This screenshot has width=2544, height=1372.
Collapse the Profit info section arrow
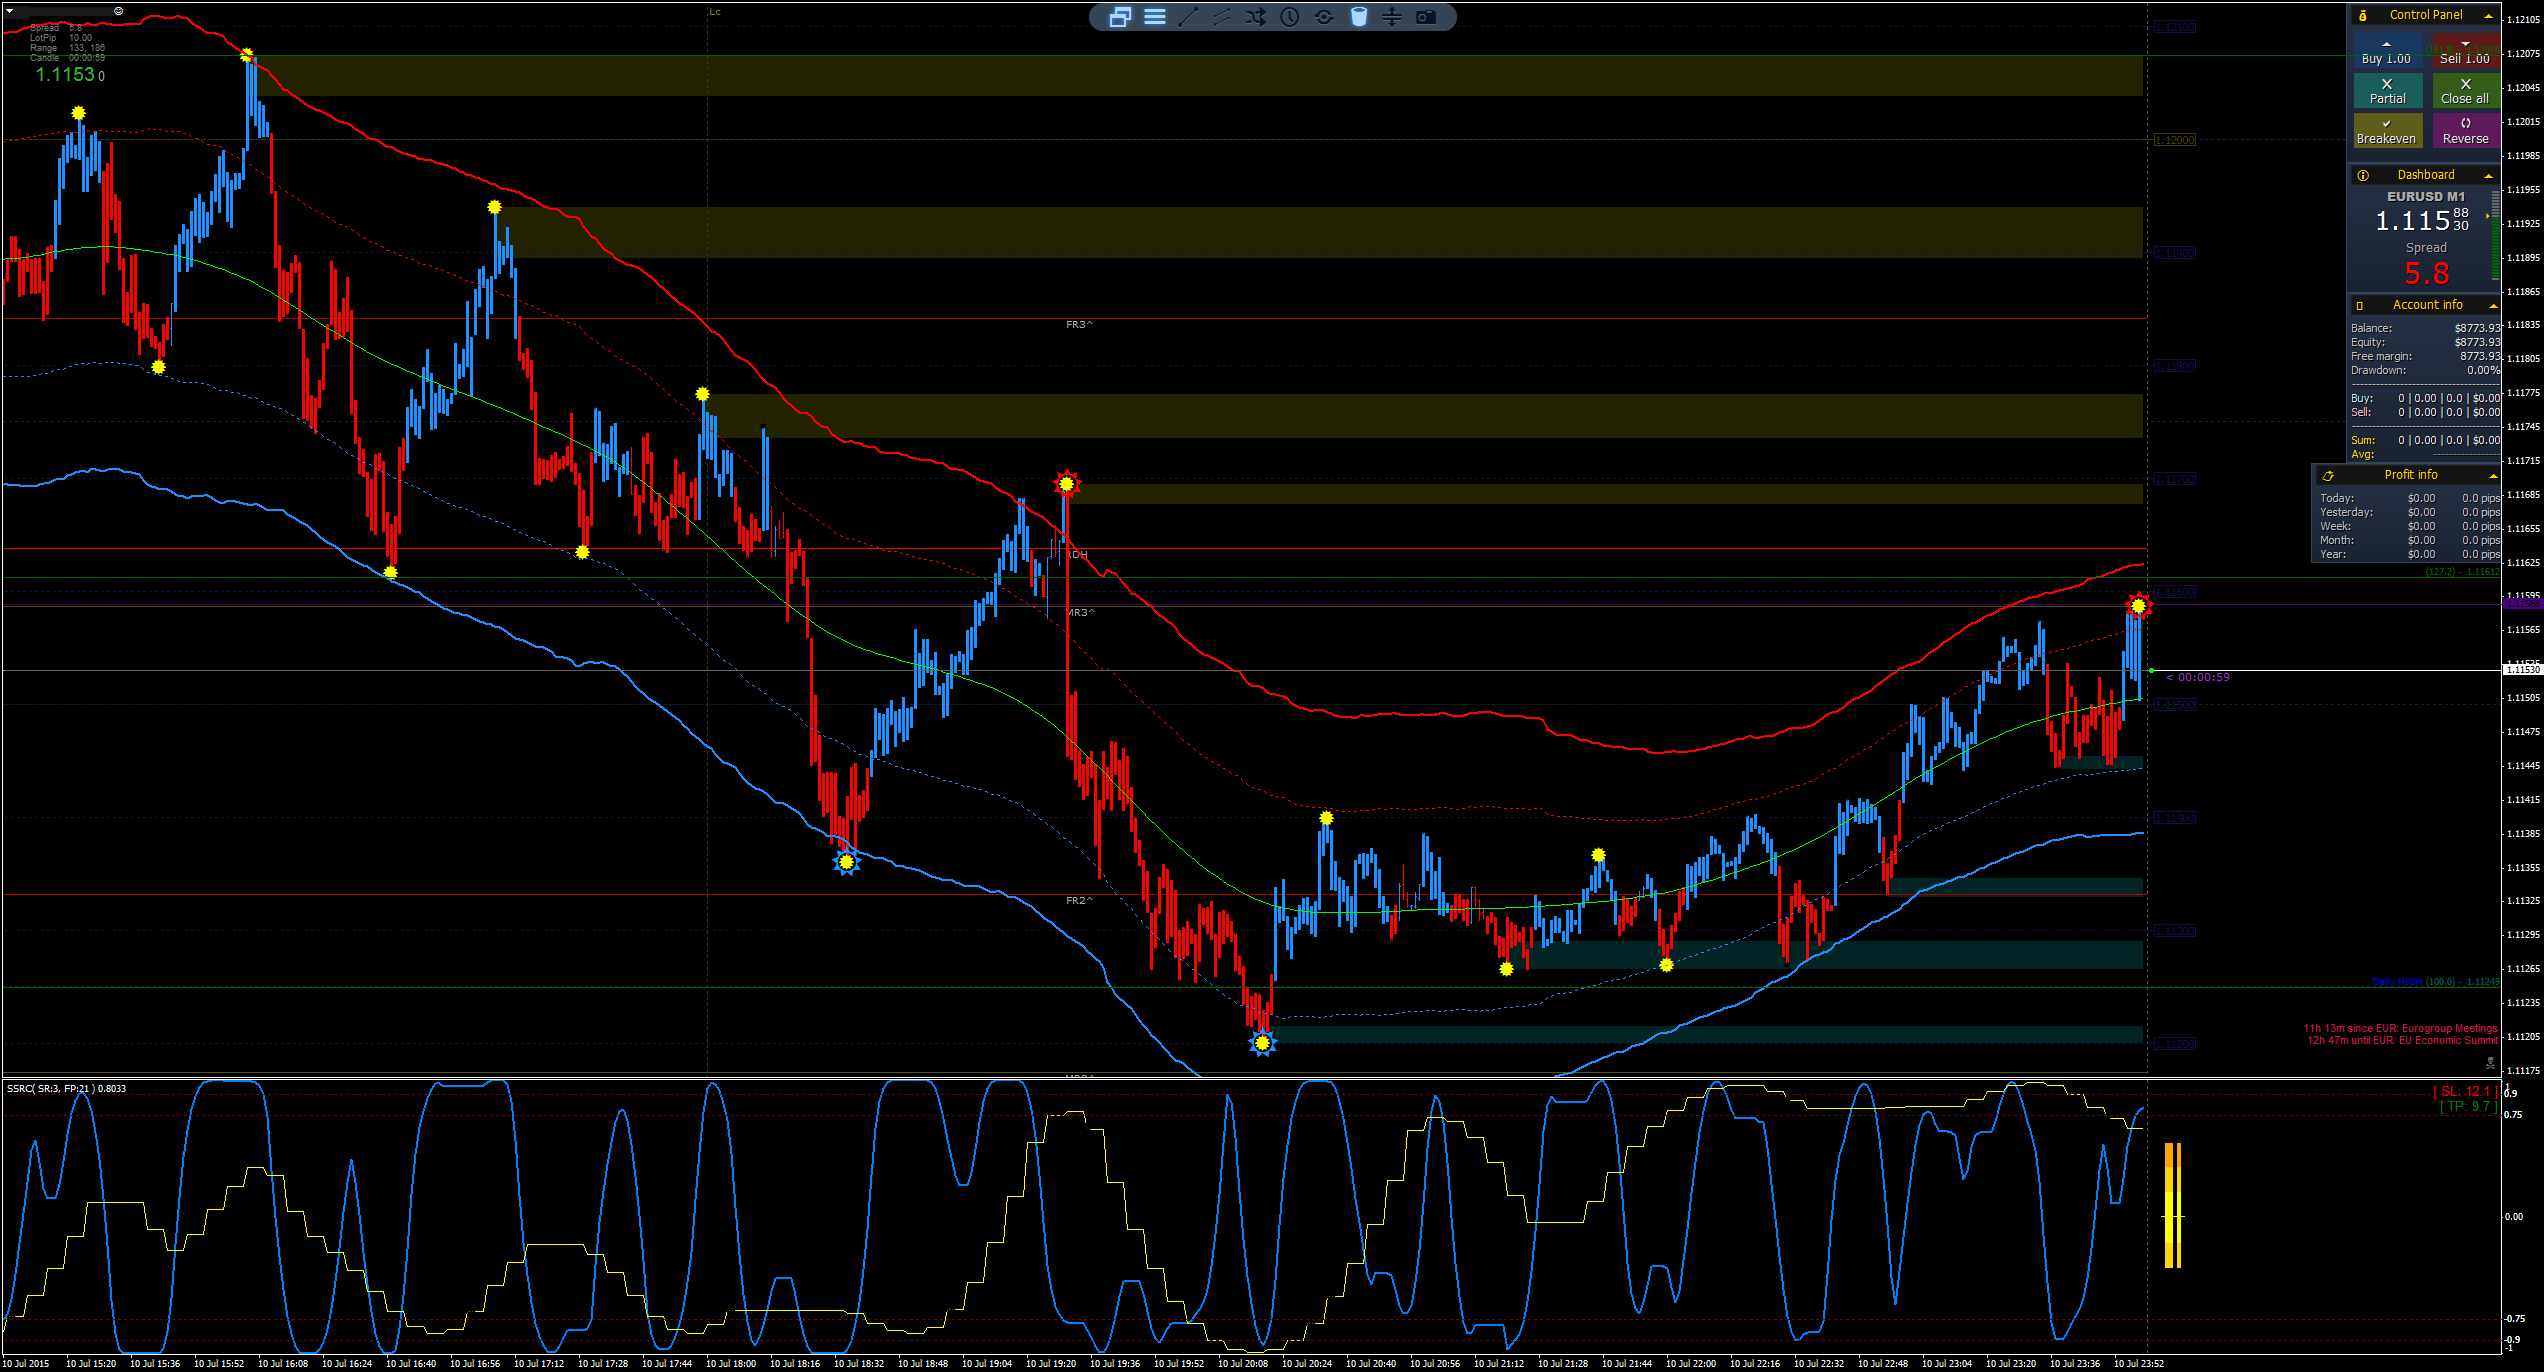click(2492, 476)
